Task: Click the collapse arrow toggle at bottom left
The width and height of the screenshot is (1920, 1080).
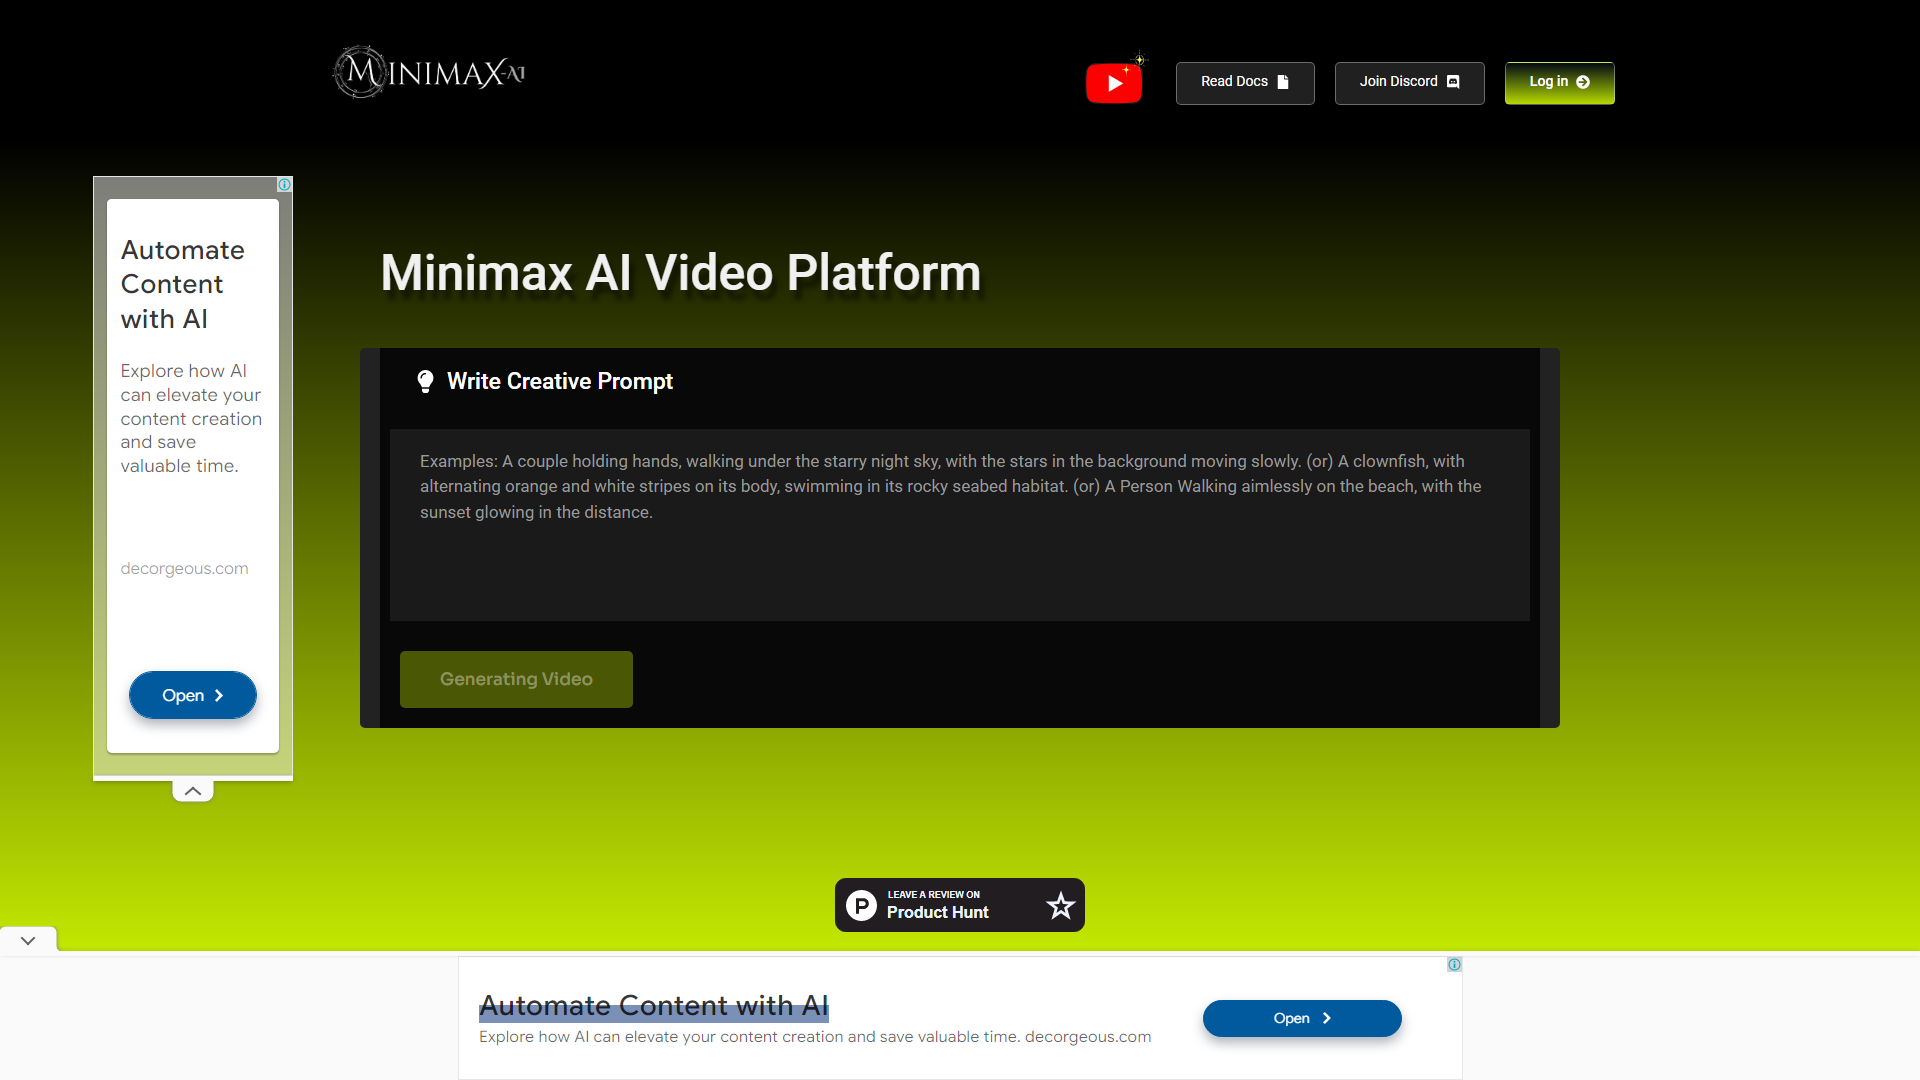Action: point(29,940)
